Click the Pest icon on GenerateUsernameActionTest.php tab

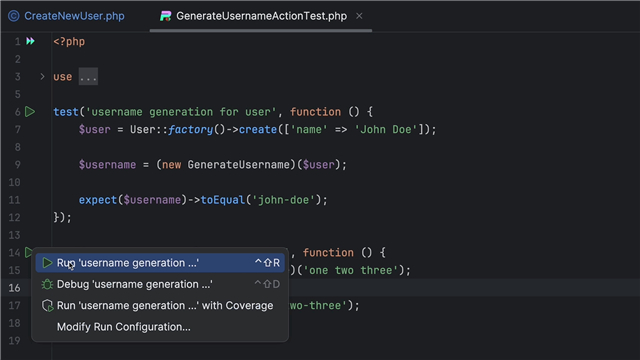165,16
